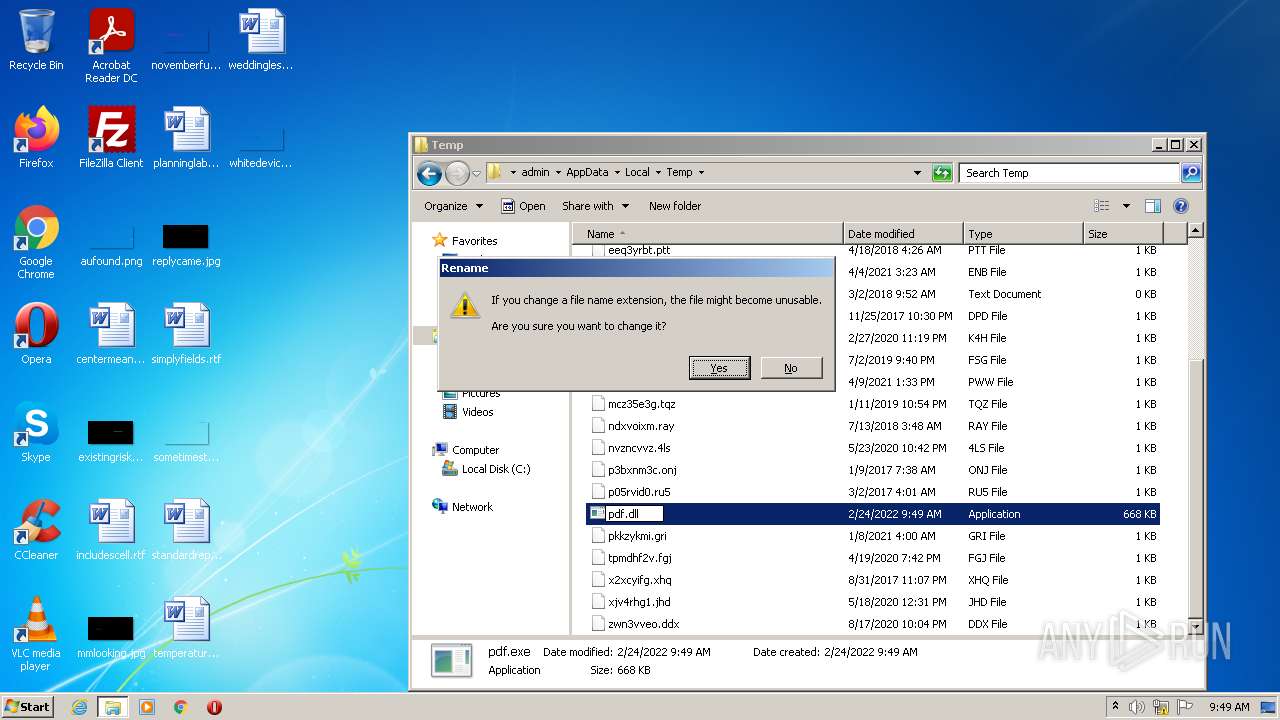Click admin breadcrumb in address bar

tap(535, 173)
